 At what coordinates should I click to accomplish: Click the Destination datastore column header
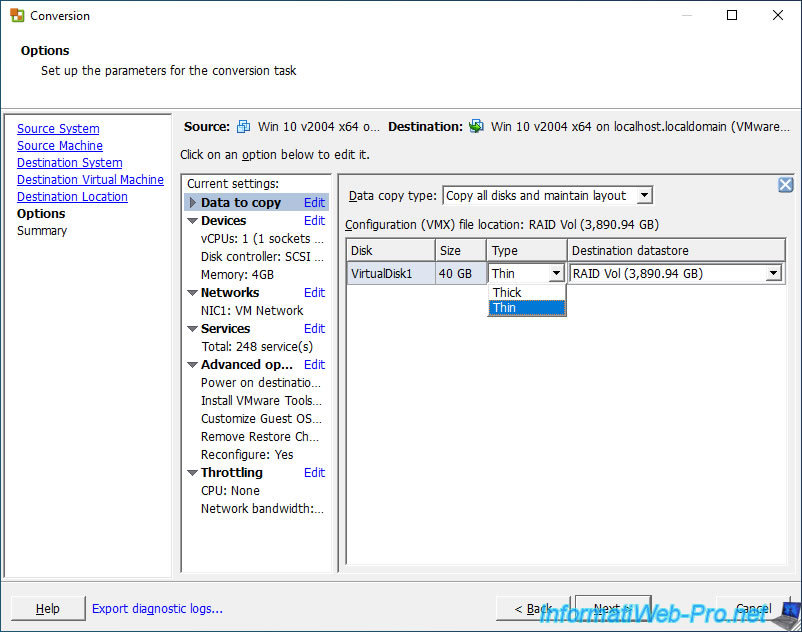click(x=676, y=251)
